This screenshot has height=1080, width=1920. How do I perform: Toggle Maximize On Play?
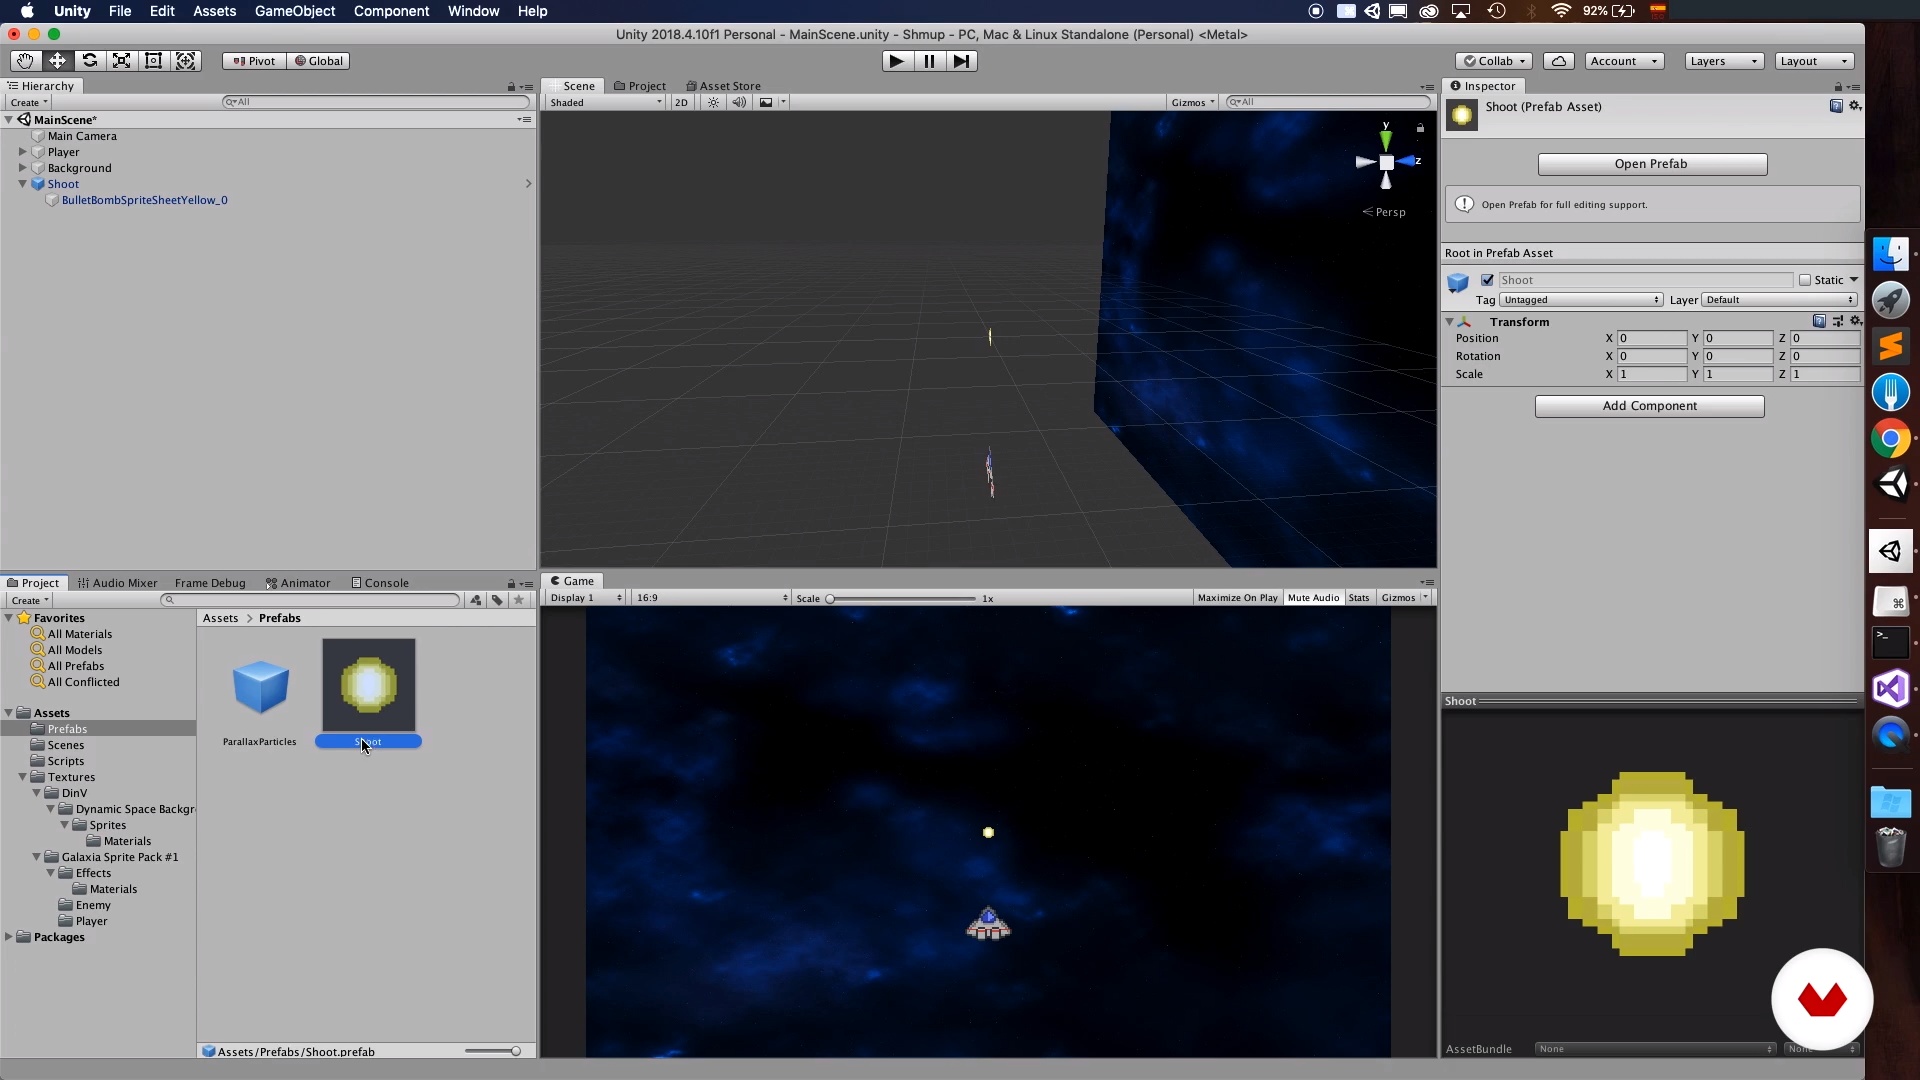[1237, 598]
